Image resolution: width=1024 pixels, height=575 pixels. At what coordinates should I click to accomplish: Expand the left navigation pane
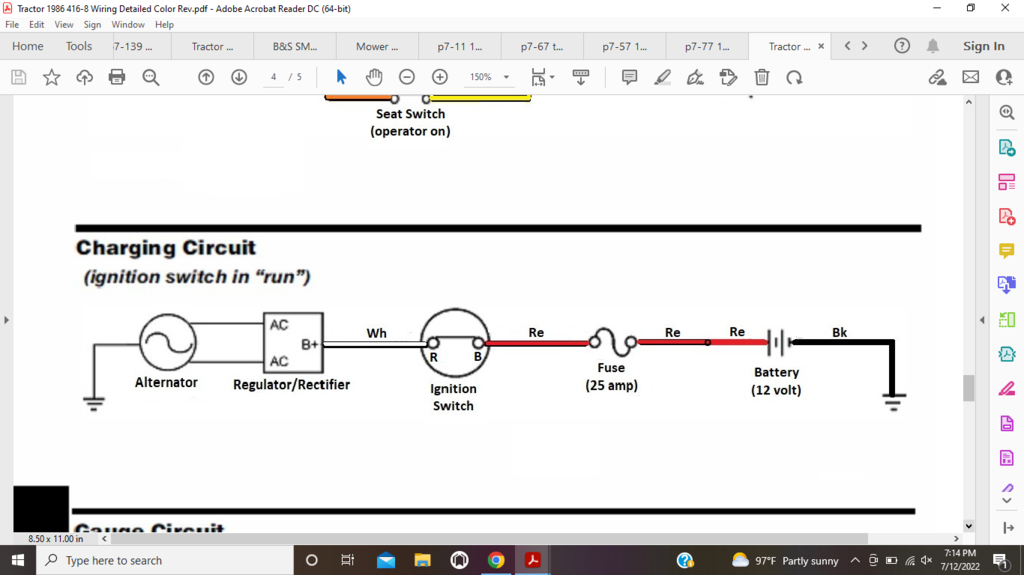click(6, 320)
